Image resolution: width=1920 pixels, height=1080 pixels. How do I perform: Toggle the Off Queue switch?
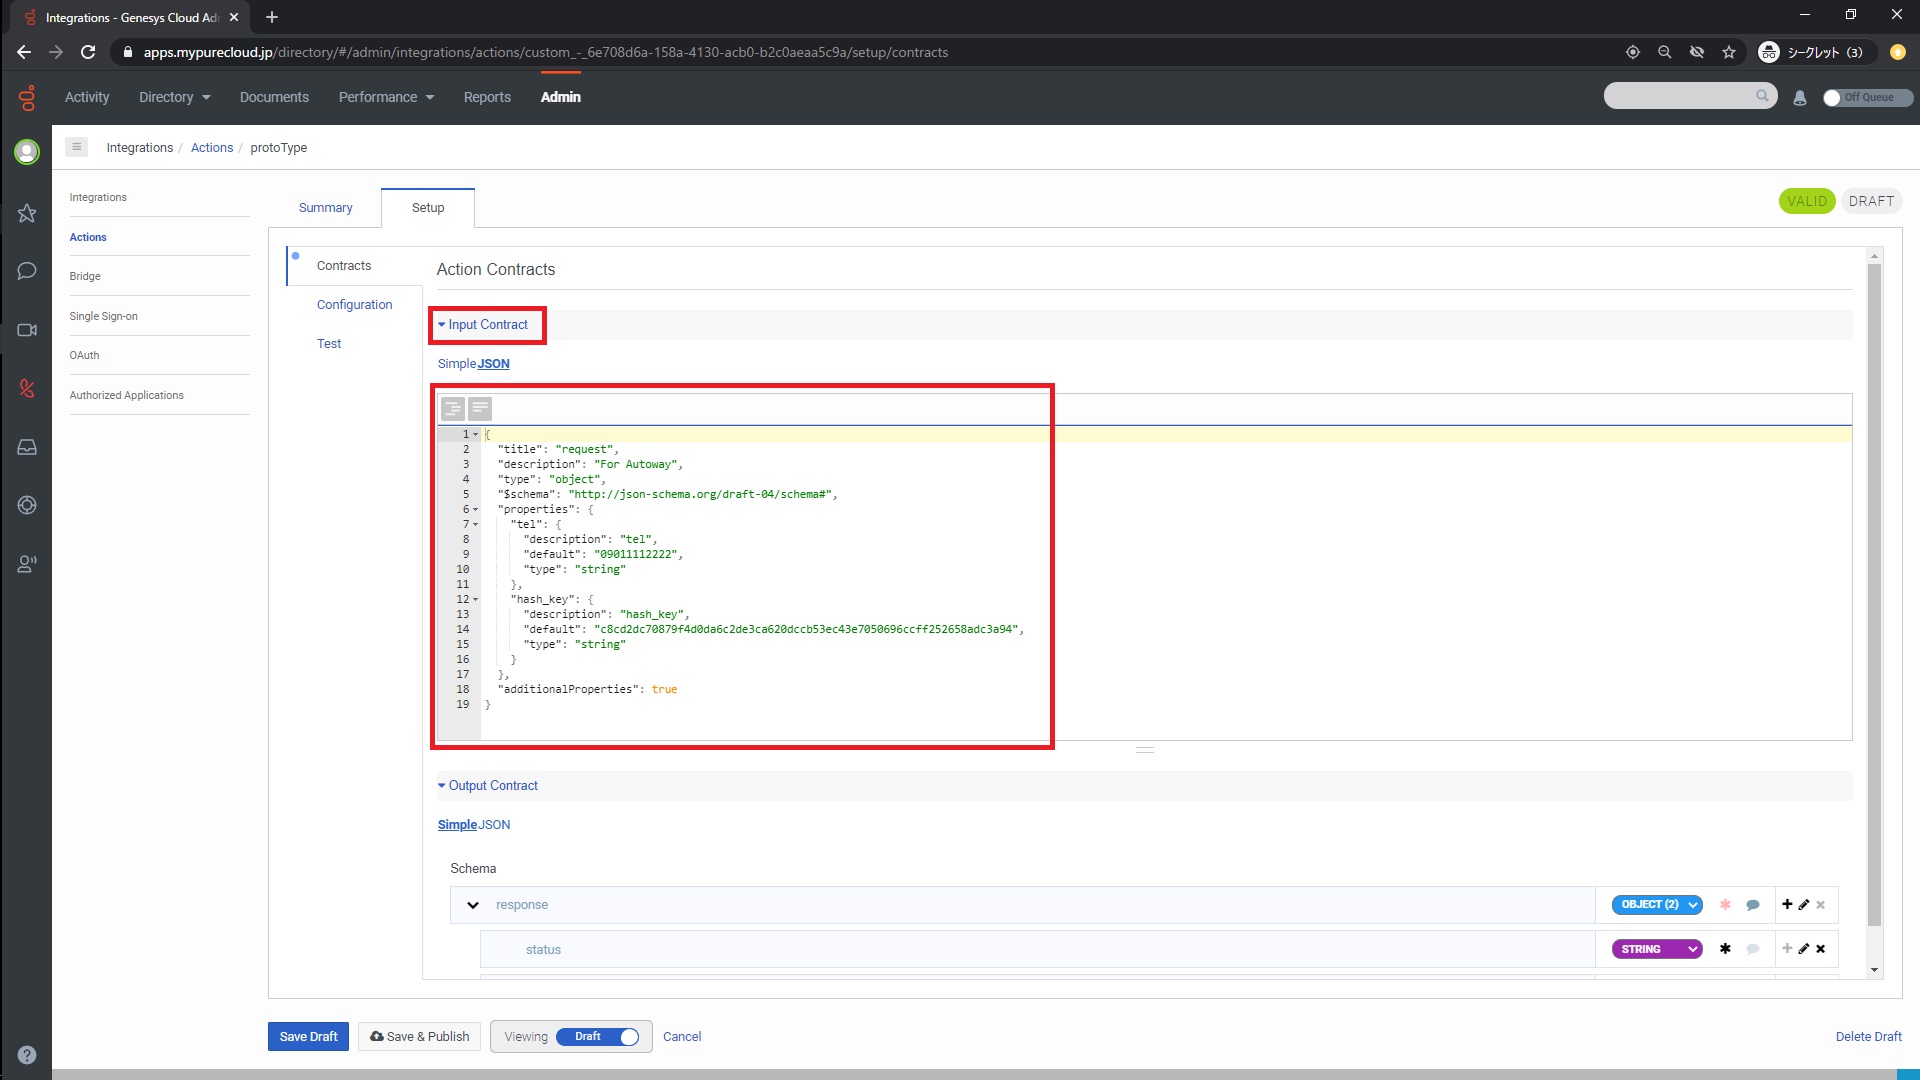(x=1867, y=97)
